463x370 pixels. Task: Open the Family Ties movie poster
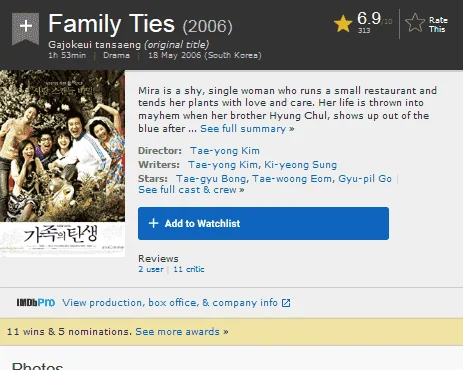62,163
